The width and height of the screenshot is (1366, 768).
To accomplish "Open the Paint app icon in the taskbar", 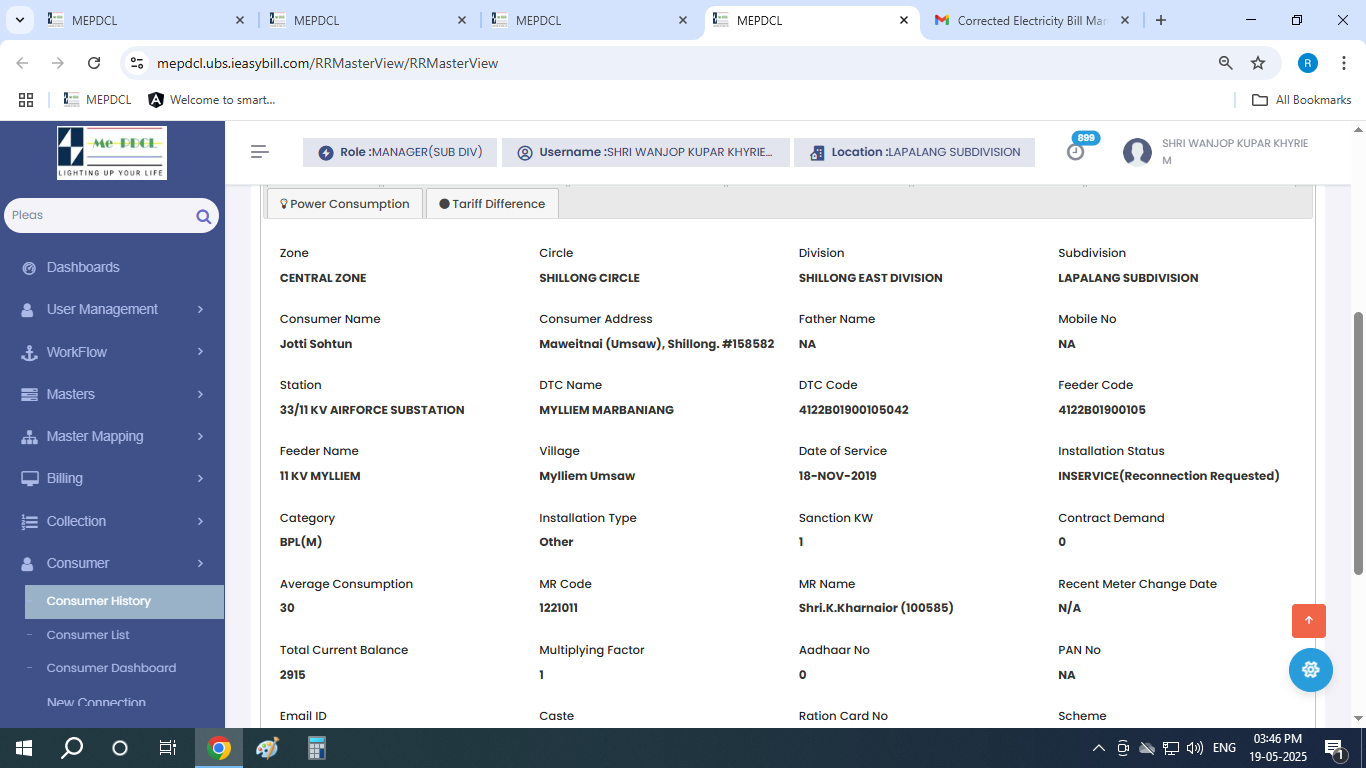I will click(267, 748).
